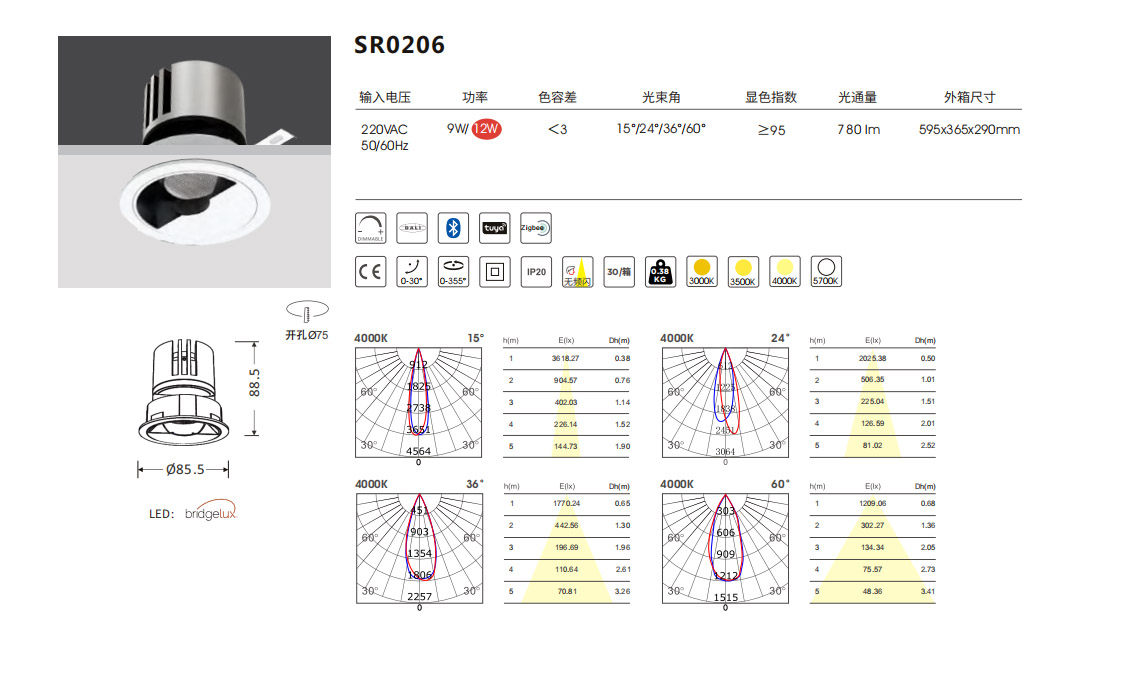Click the 2.52 beam diameter value

(x=927, y=445)
